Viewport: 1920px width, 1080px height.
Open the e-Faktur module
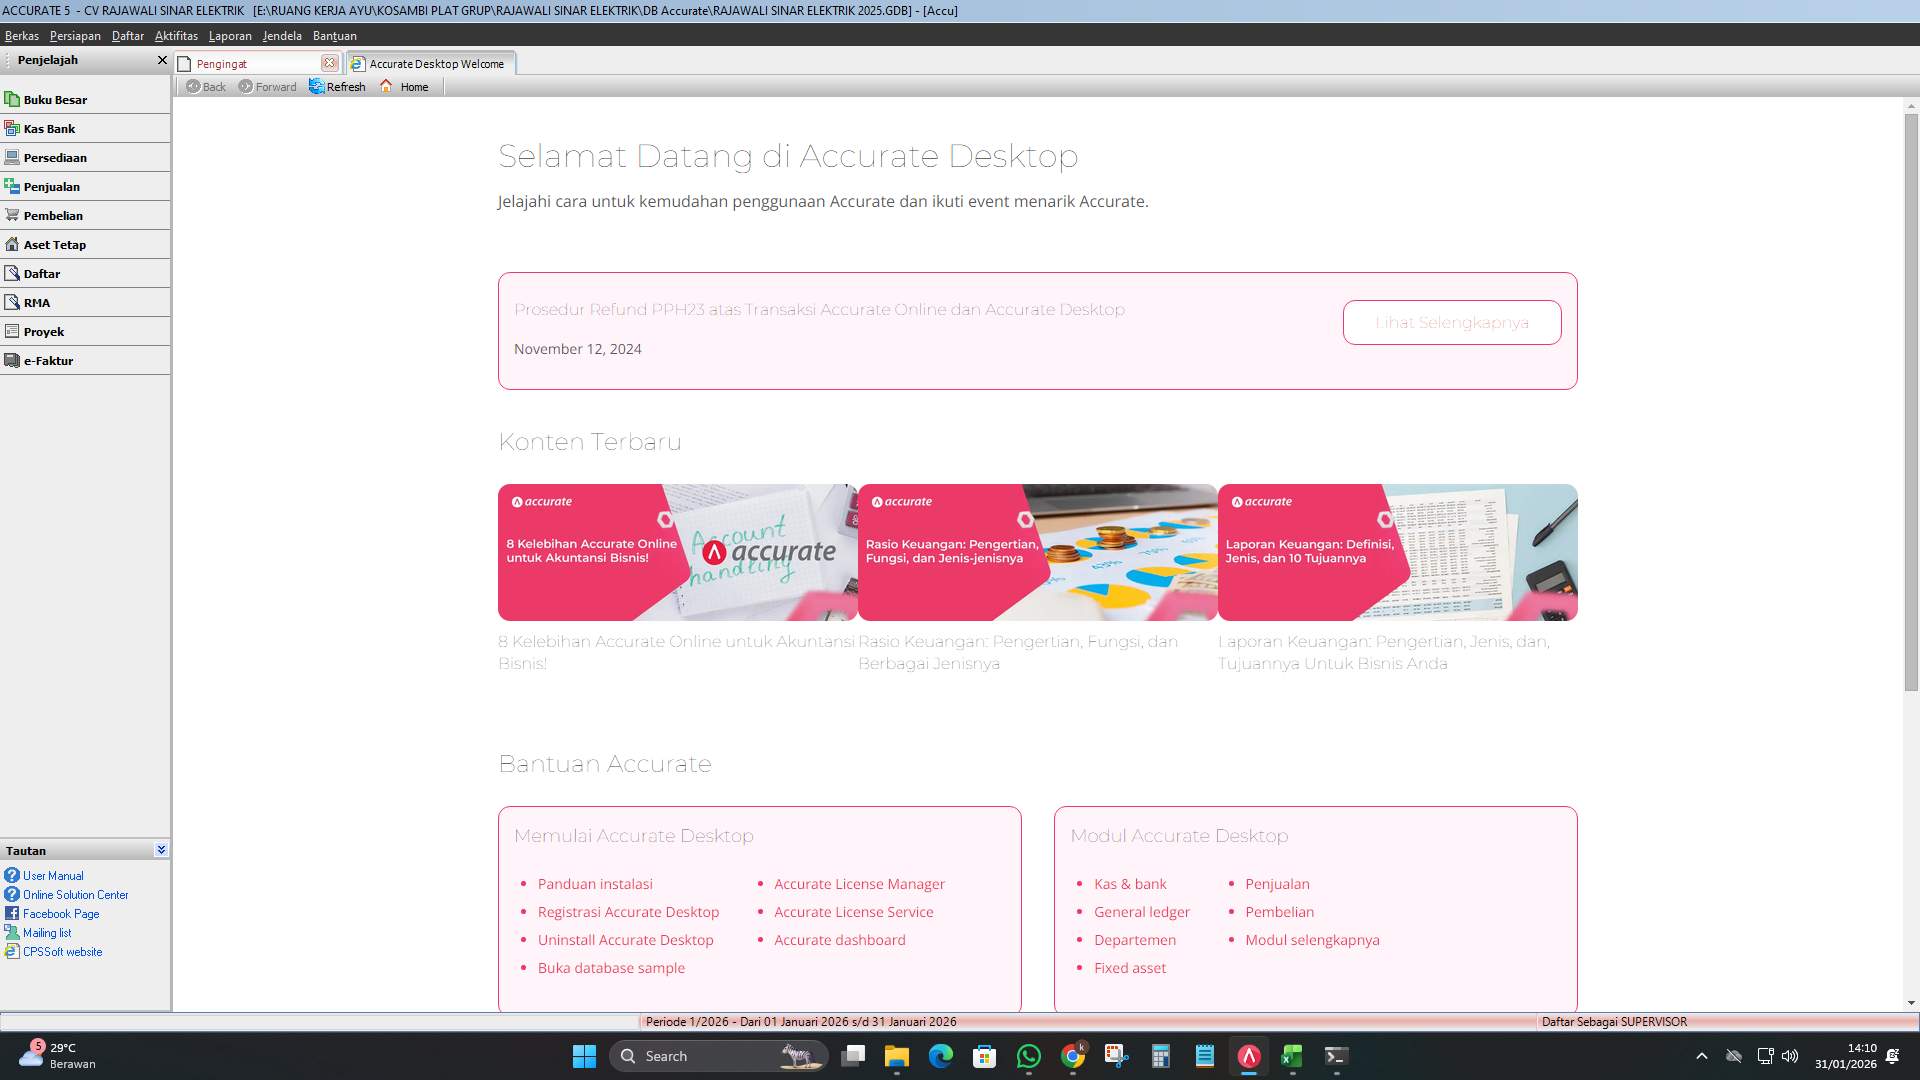coord(48,360)
